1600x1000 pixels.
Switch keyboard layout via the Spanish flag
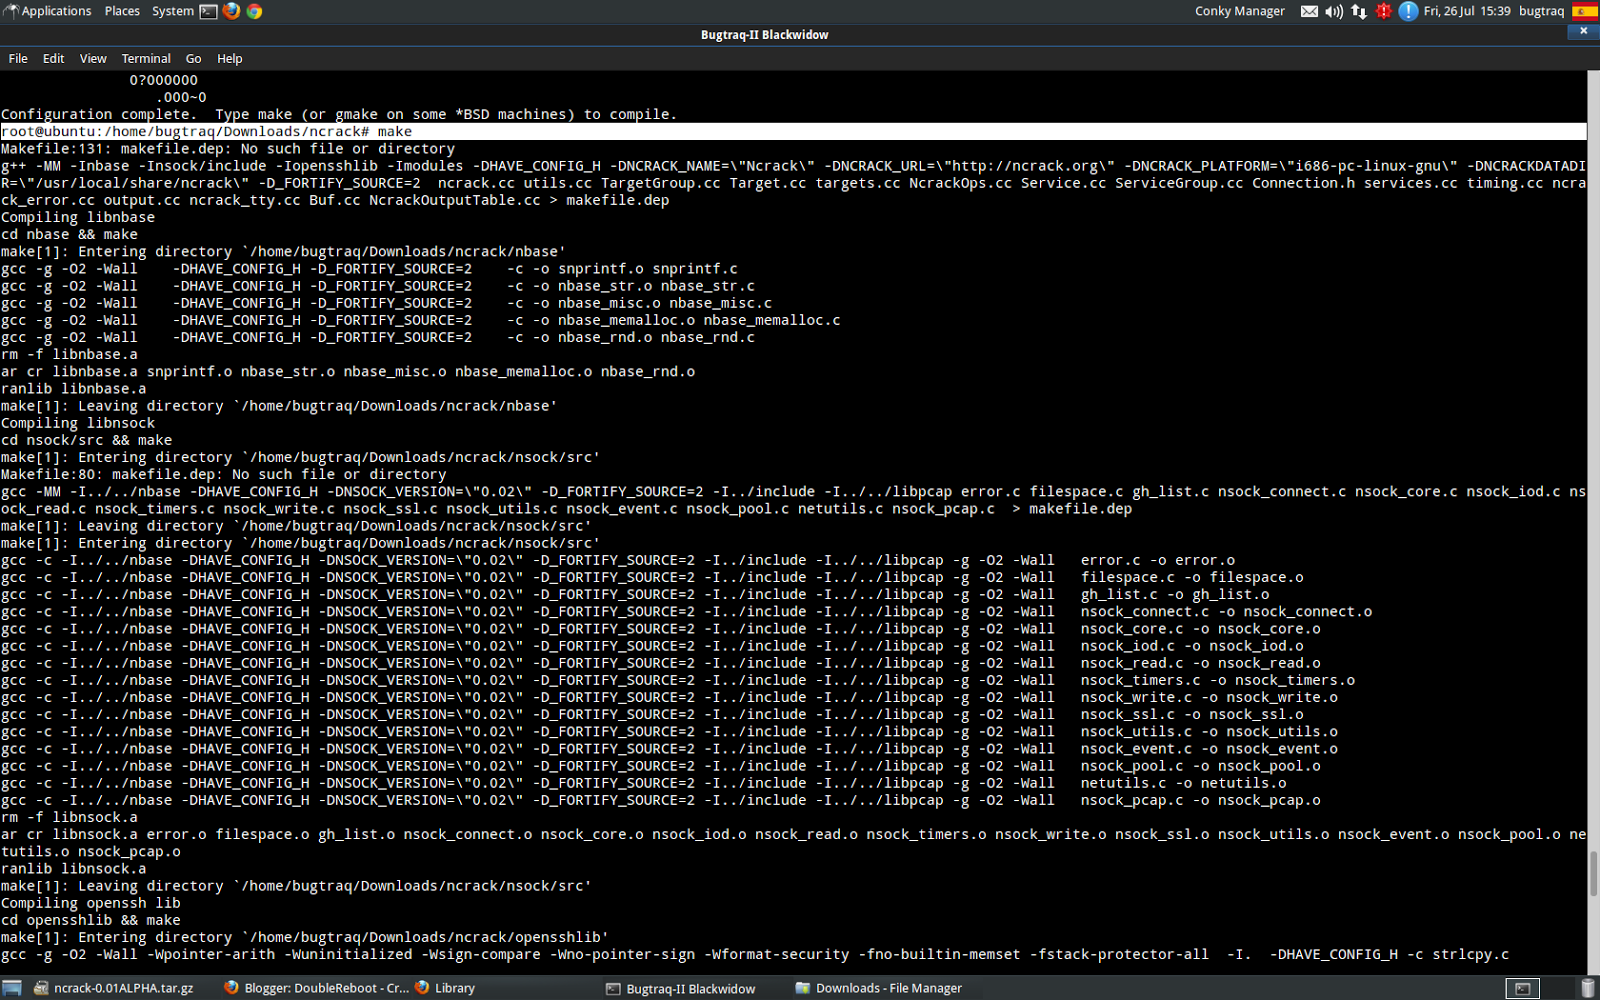1583,11
